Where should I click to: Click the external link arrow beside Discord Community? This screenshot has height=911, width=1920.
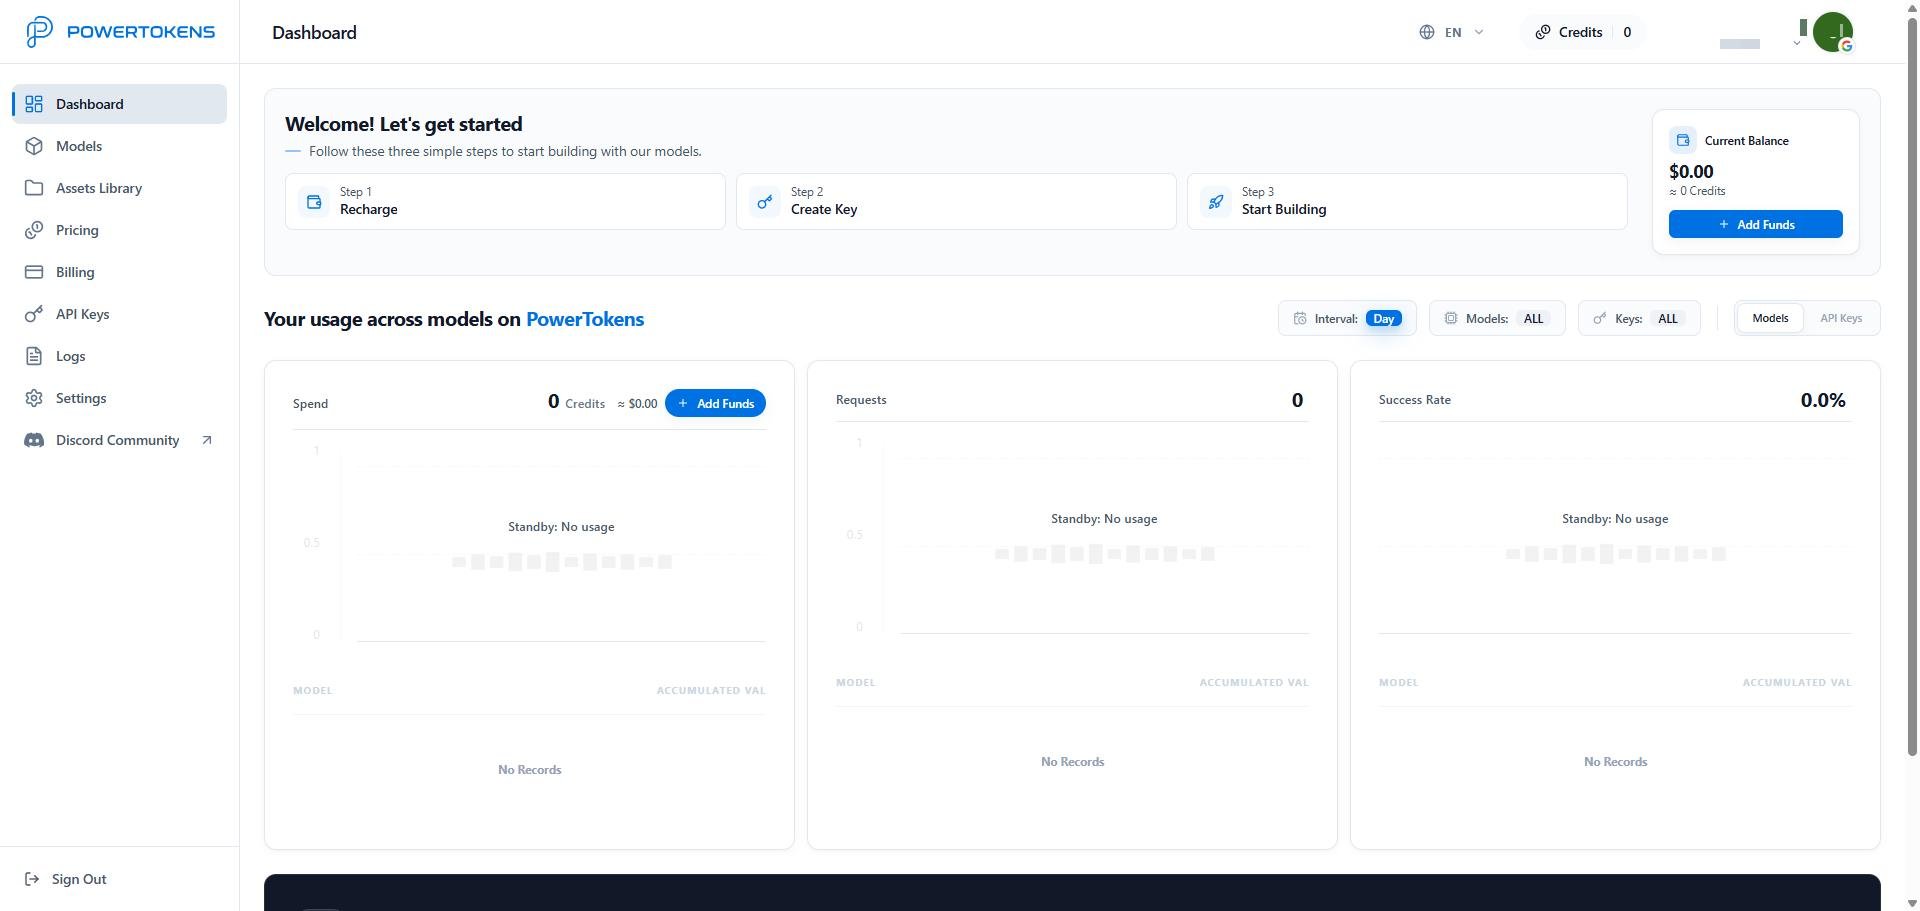(207, 440)
